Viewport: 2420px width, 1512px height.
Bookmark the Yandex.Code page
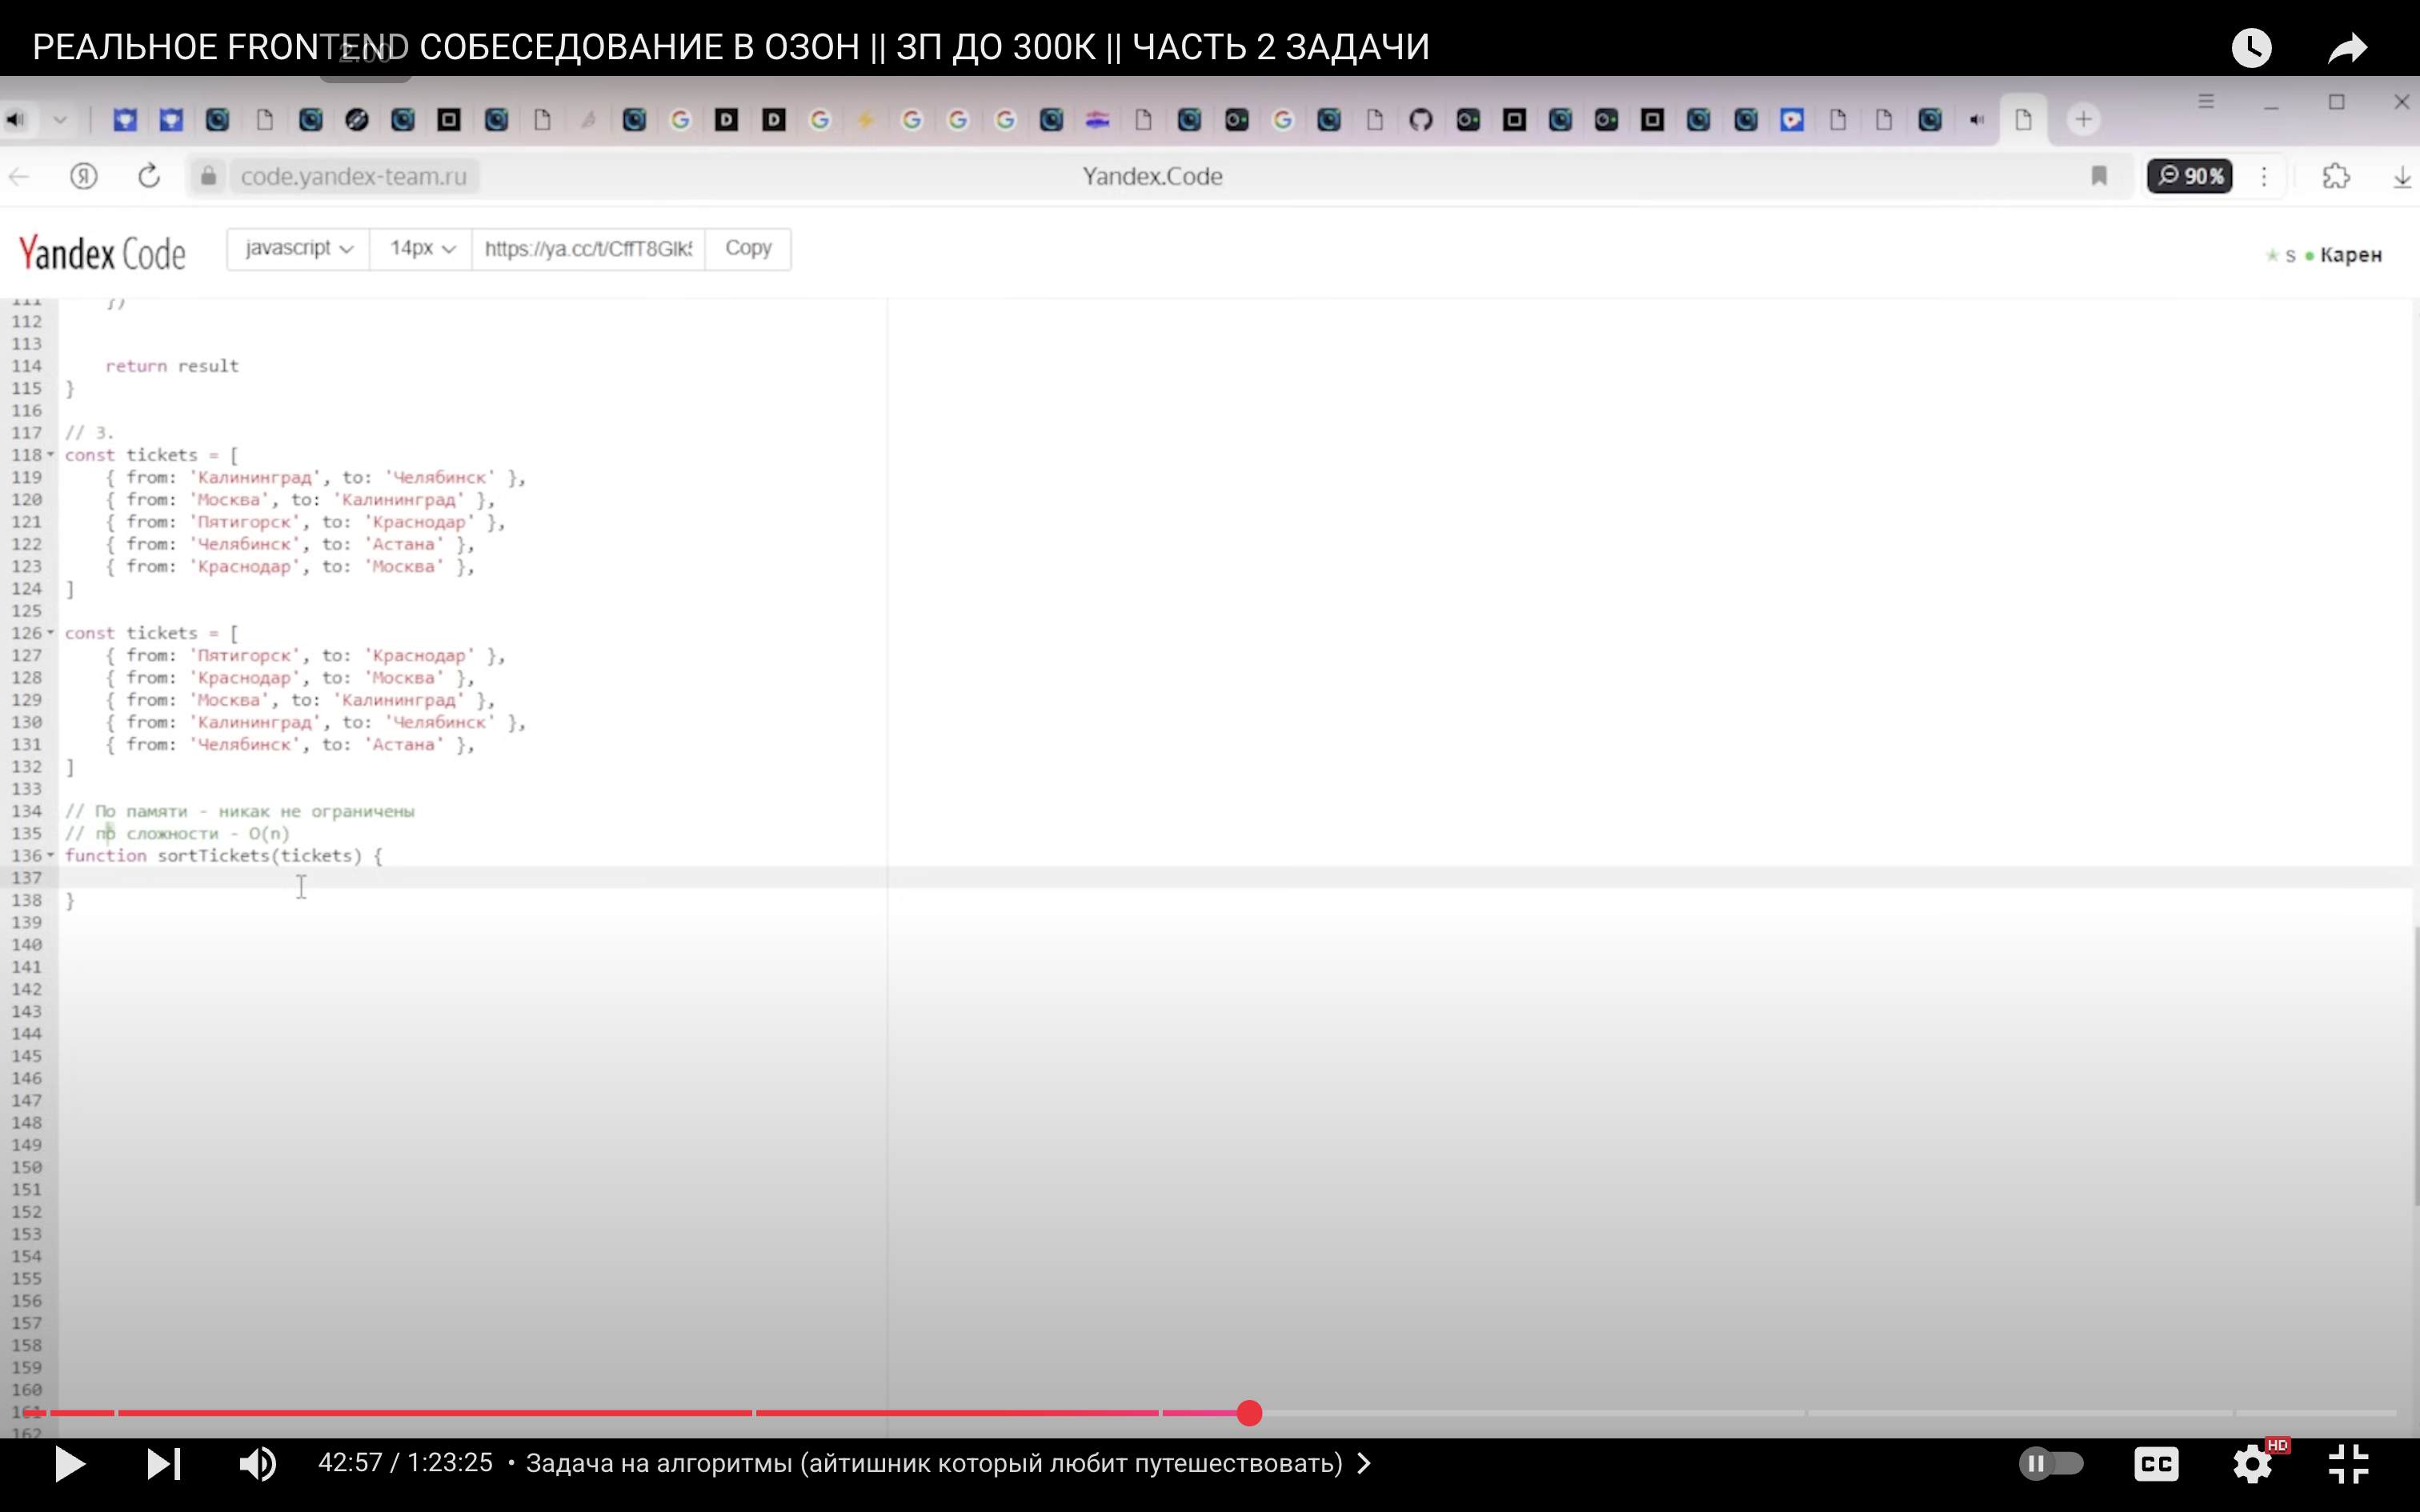[2099, 176]
